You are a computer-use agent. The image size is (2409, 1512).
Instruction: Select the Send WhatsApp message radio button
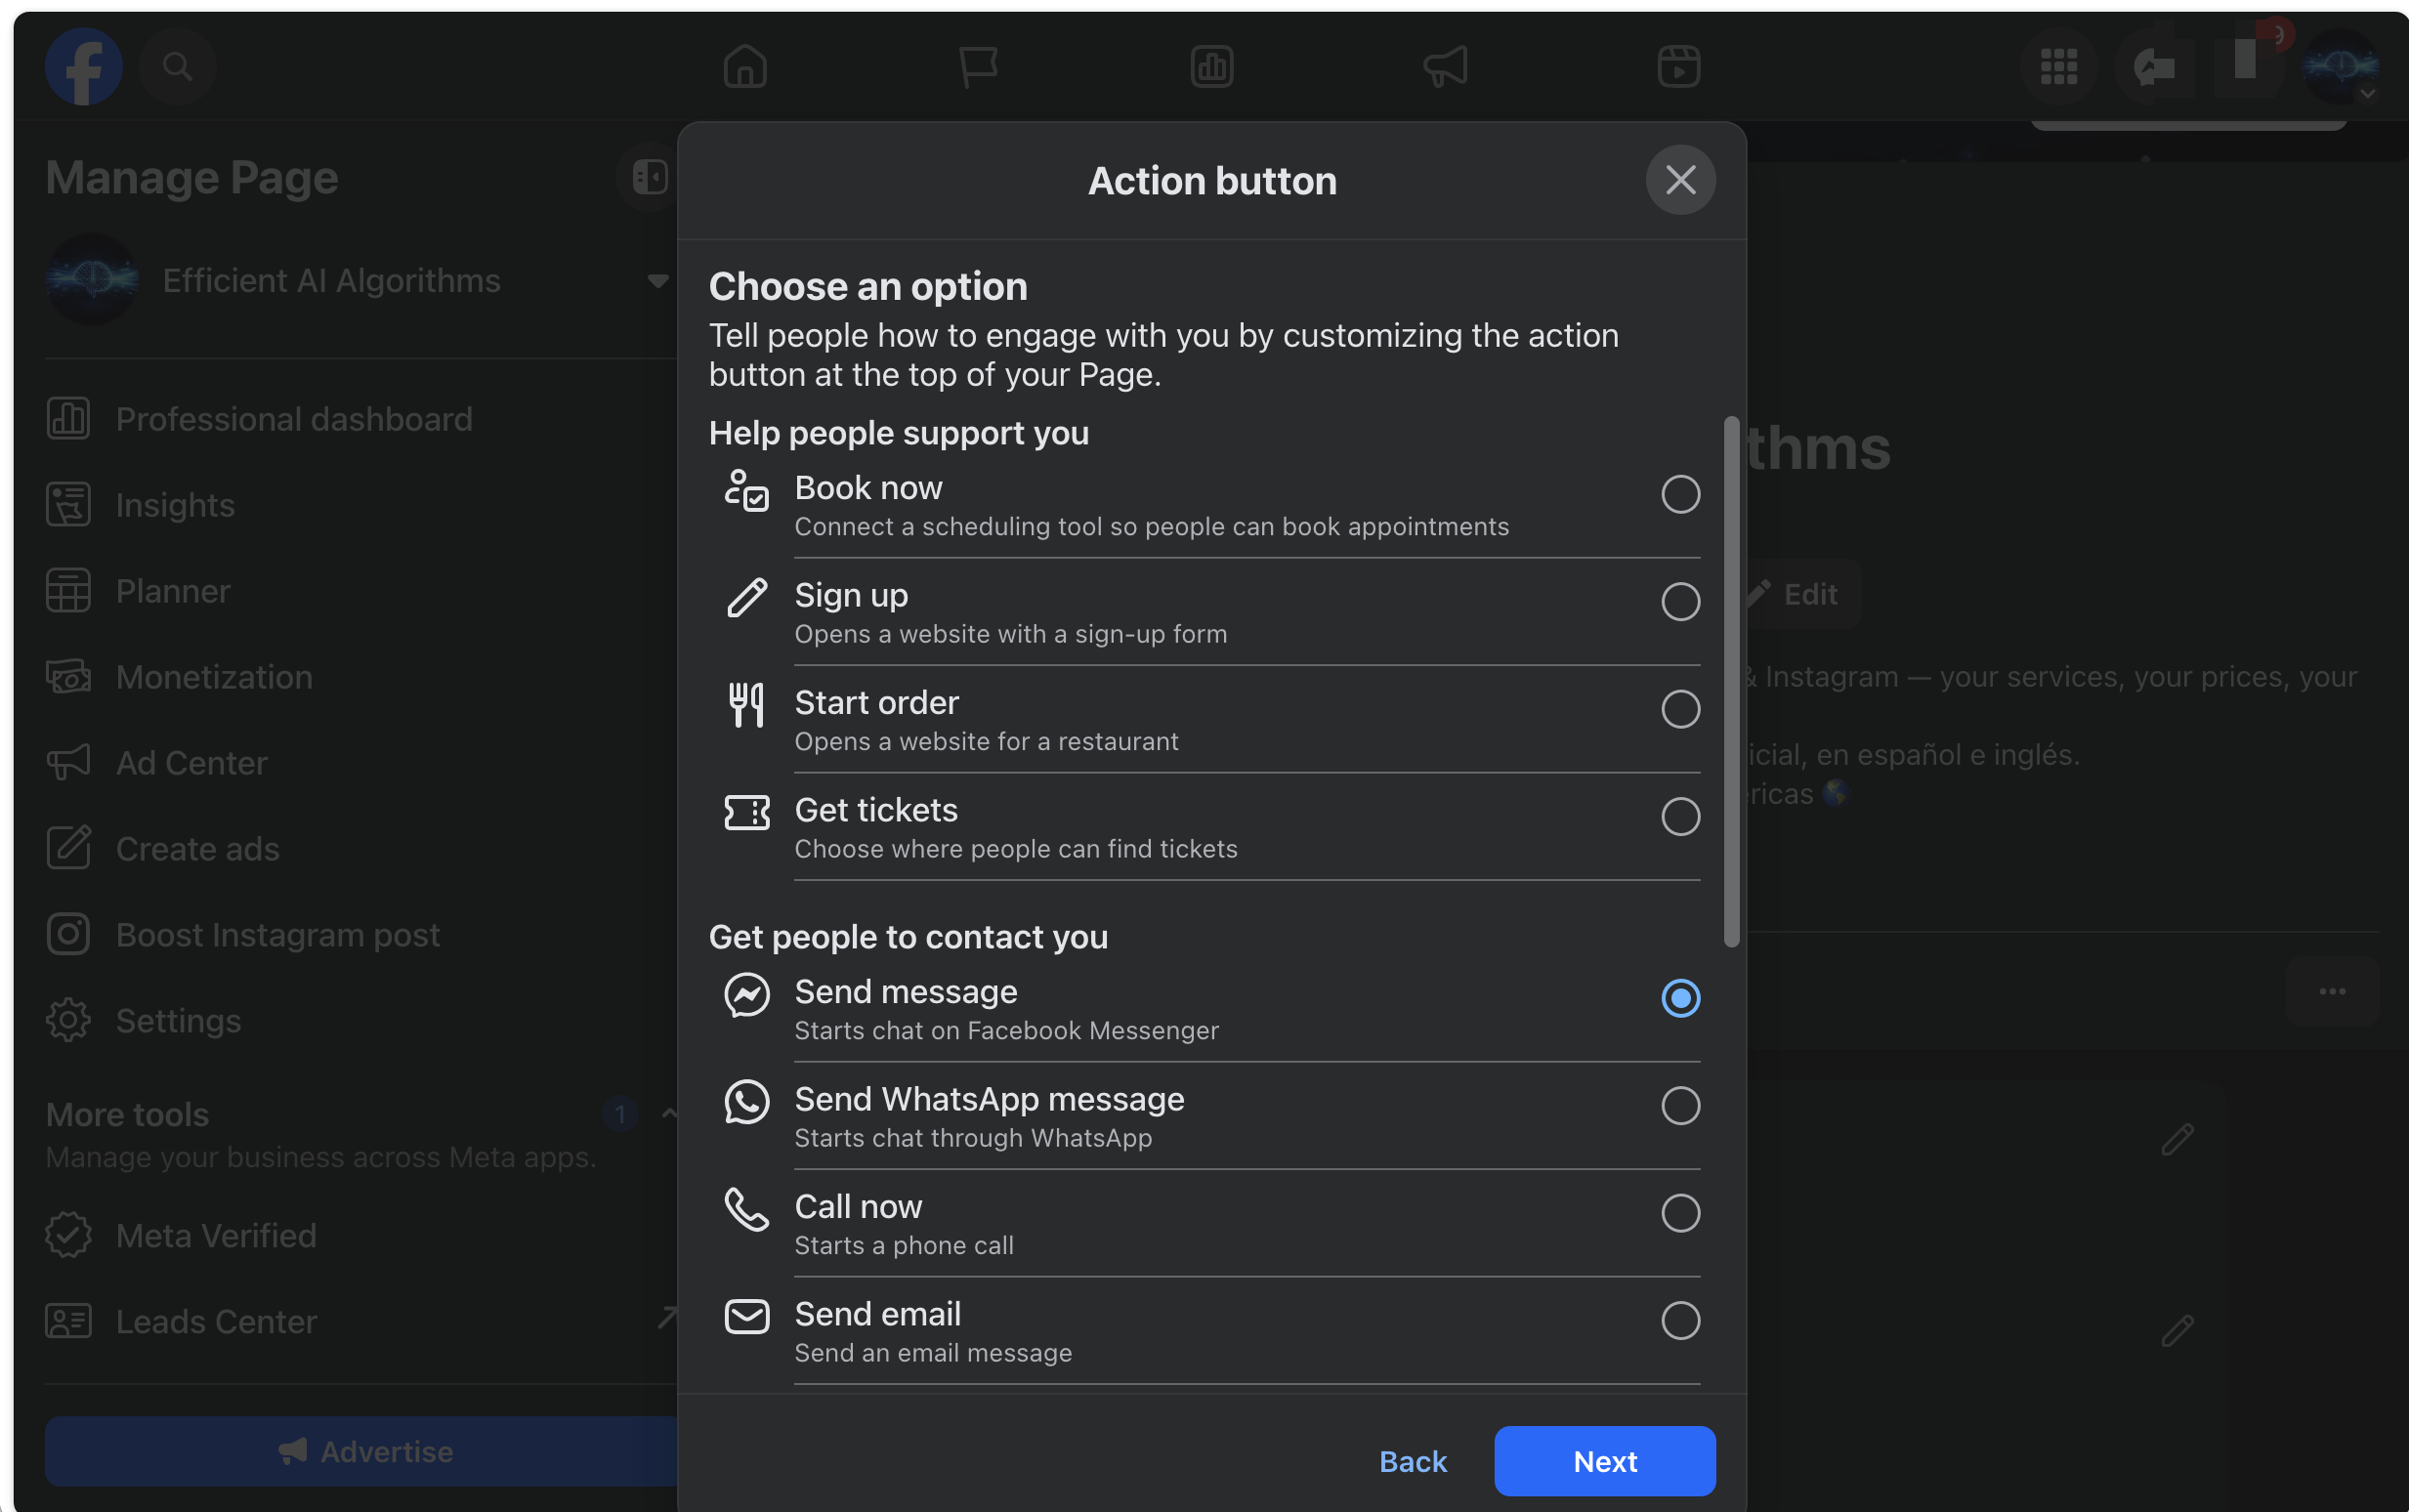coord(1681,1106)
